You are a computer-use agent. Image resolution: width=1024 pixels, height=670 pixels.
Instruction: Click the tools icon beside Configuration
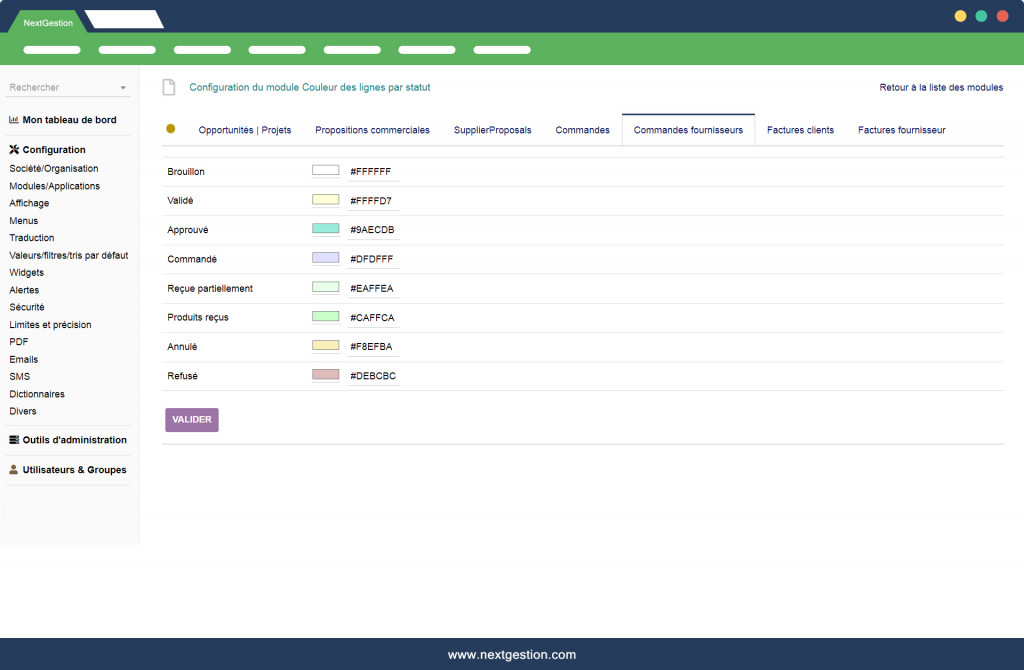[x=14, y=150]
